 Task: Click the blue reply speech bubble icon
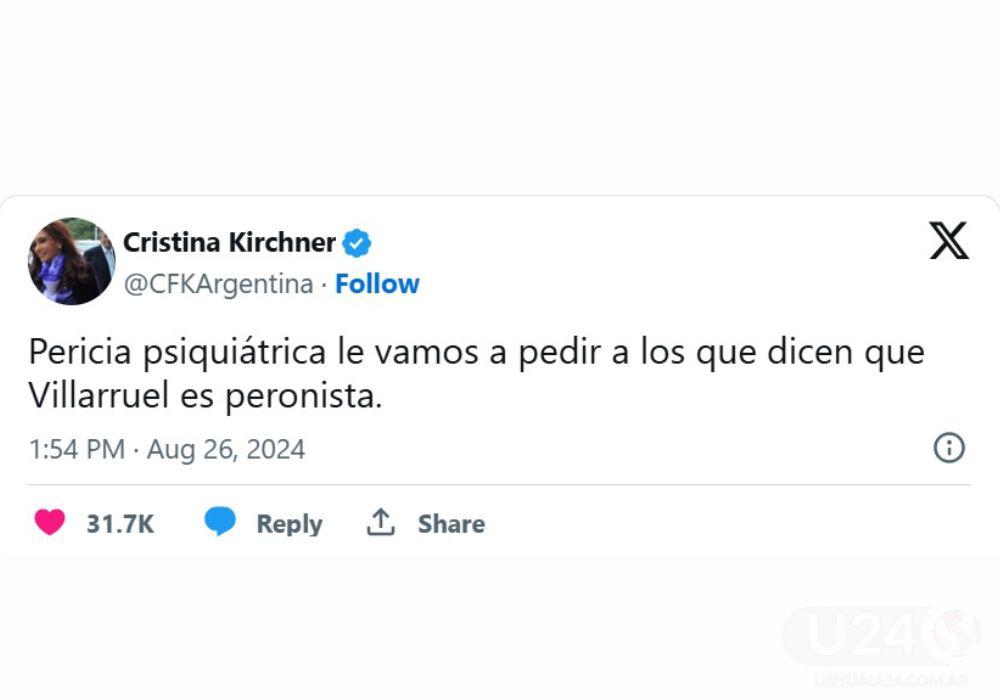pyautogui.click(x=221, y=522)
